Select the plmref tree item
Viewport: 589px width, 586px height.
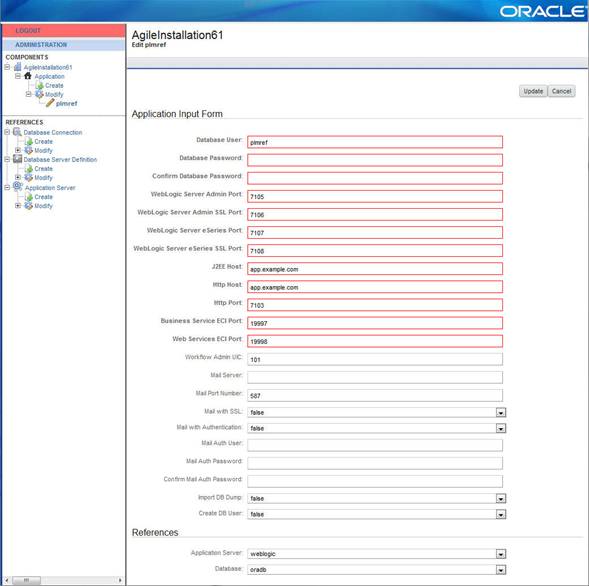coord(66,103)
